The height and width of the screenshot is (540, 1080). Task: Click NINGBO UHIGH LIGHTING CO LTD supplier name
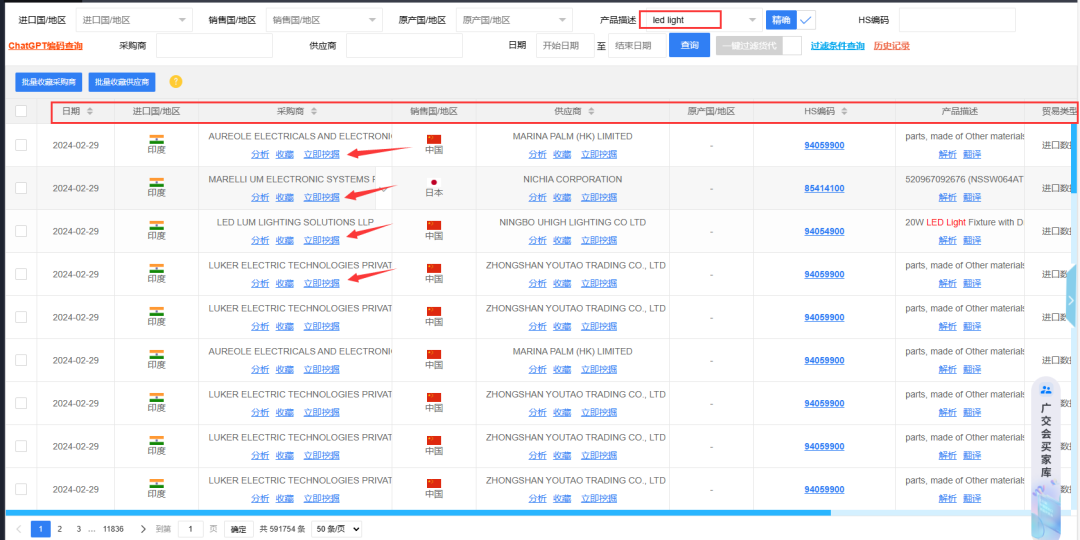572,222
